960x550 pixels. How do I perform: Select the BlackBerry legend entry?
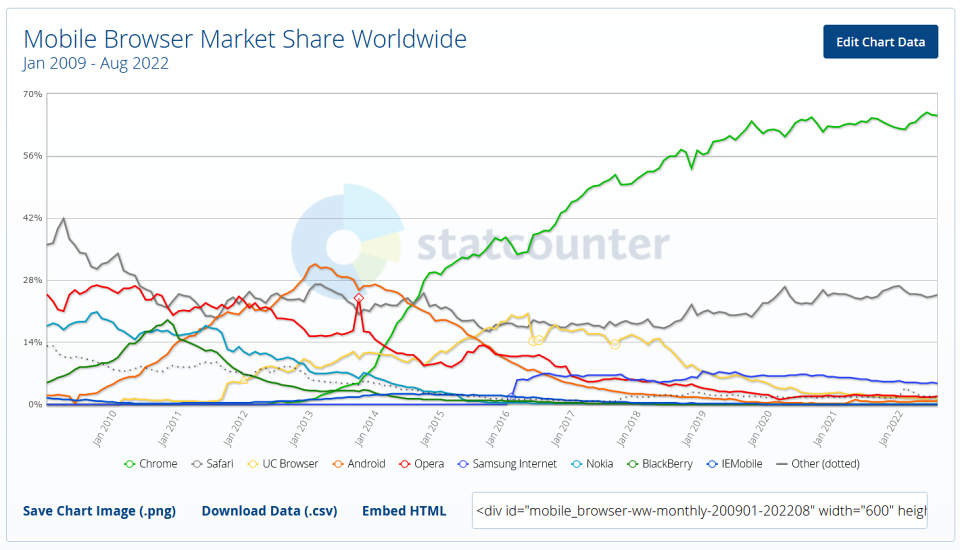click(660, 464)
